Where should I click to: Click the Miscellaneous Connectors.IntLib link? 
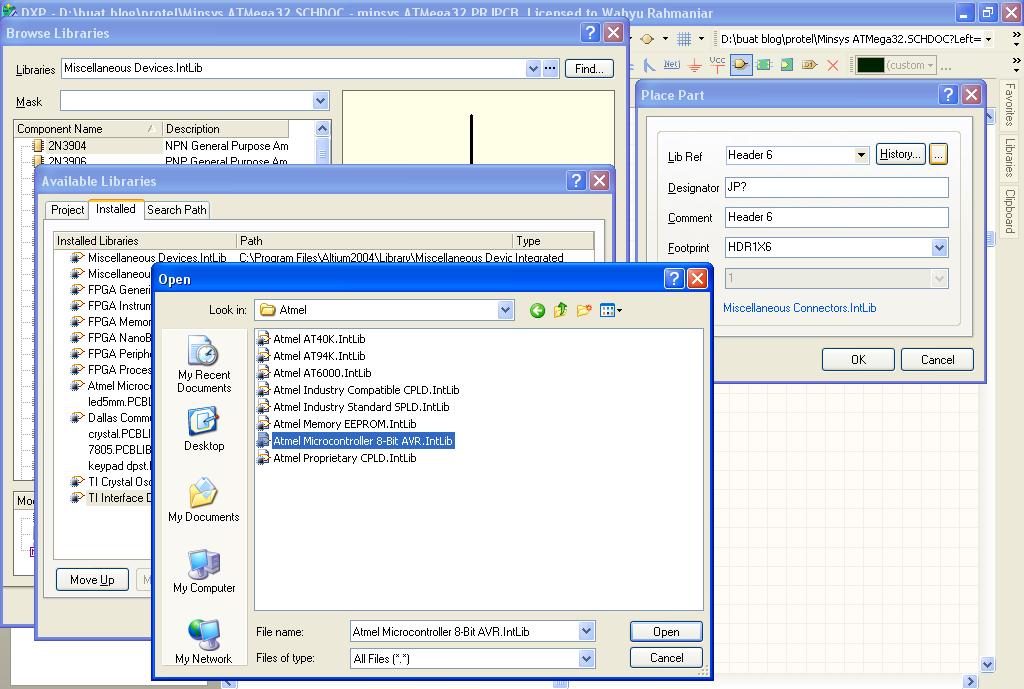point(799,308)
